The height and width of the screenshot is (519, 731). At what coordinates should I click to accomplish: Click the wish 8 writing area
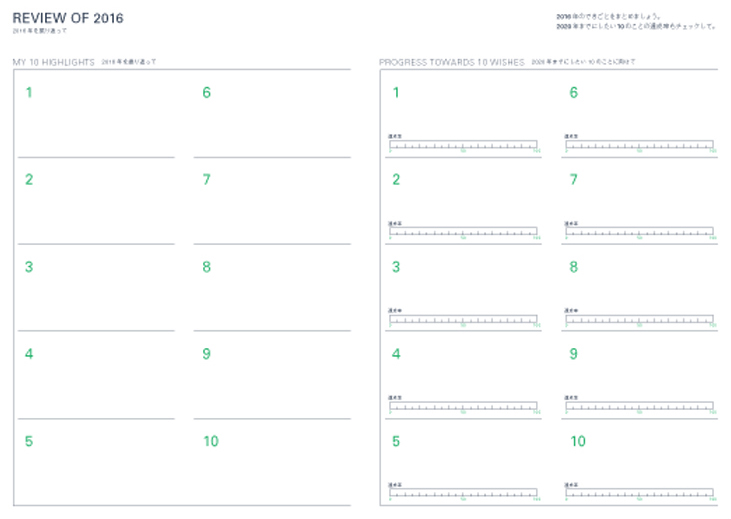[x=639, y=283]
